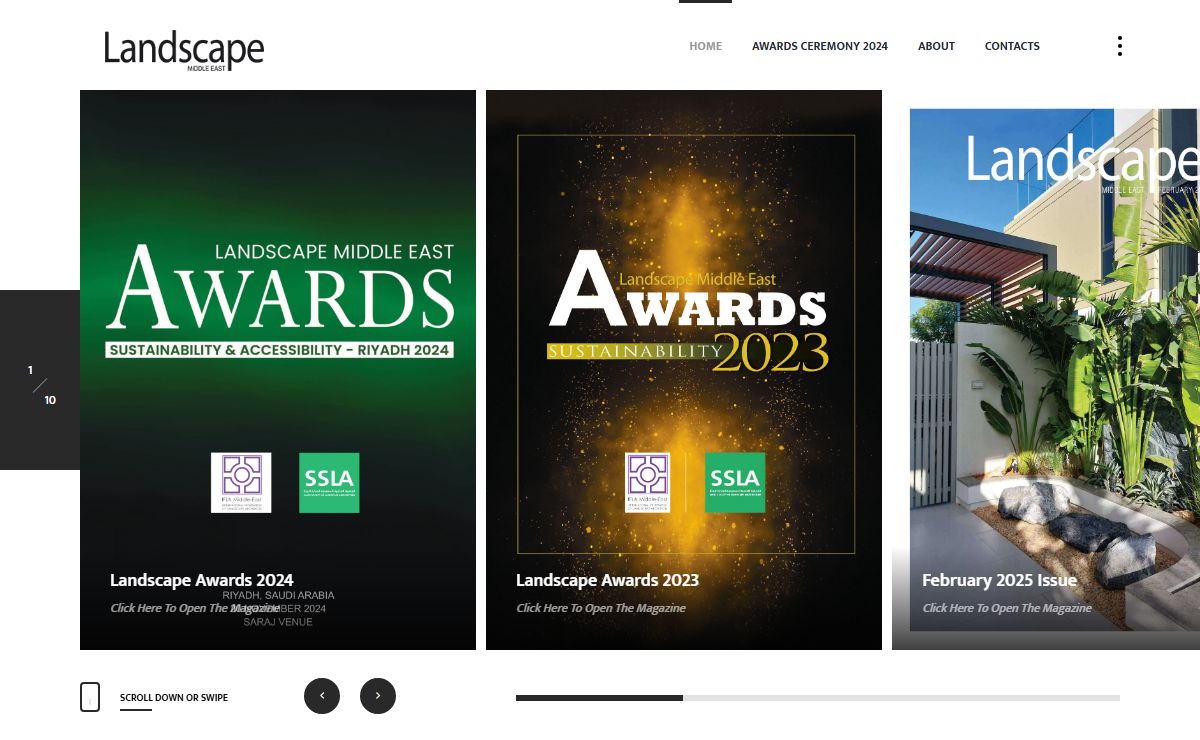Select the gold Awards Sustainability 2023 cover
Image resolution: width=1200 pixels, height=740 pixels.
point(684,370)
